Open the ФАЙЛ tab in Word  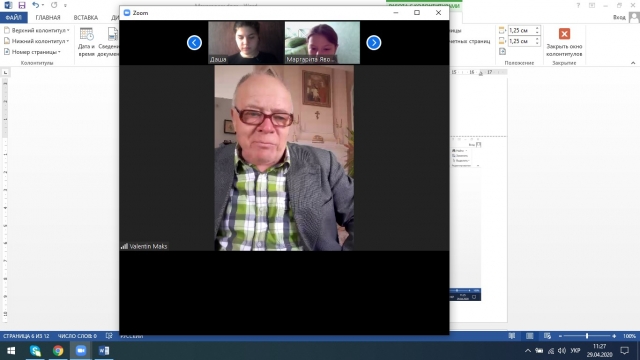click(x=13, y=18)
